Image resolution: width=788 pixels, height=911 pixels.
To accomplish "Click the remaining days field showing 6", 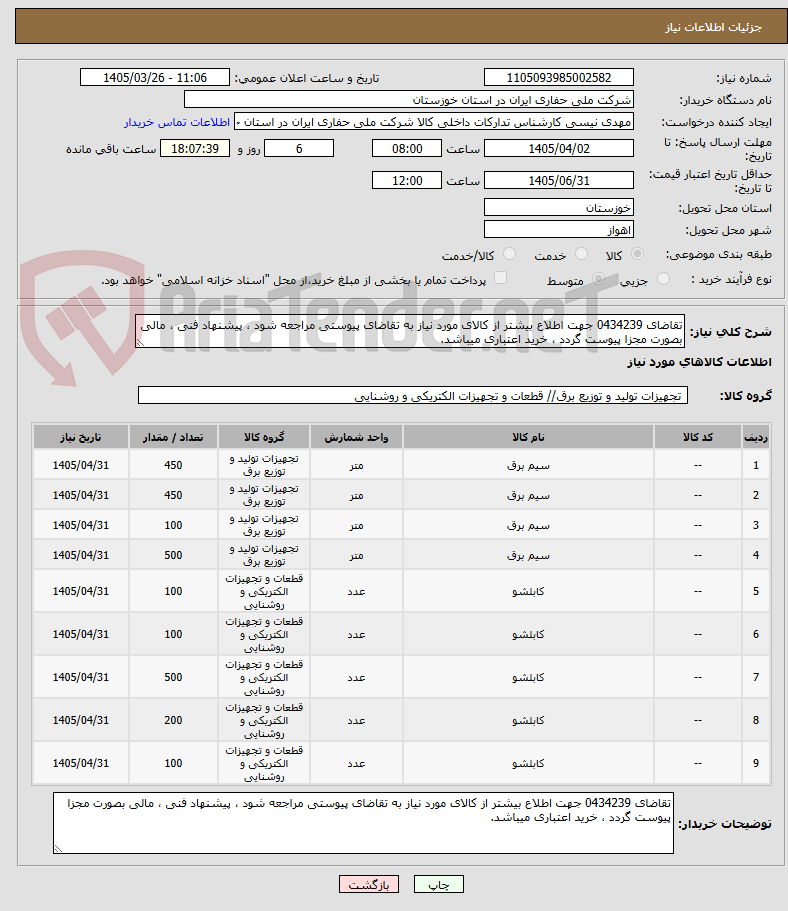I will 299,148.
